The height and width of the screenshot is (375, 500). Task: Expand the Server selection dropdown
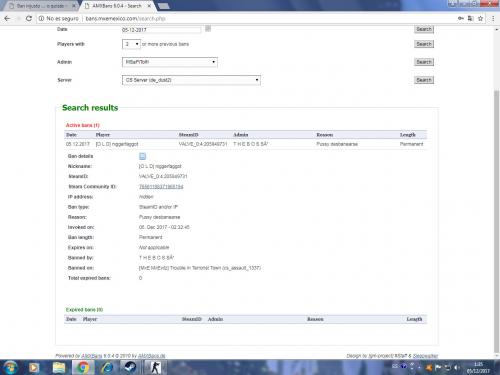[191, 80]
